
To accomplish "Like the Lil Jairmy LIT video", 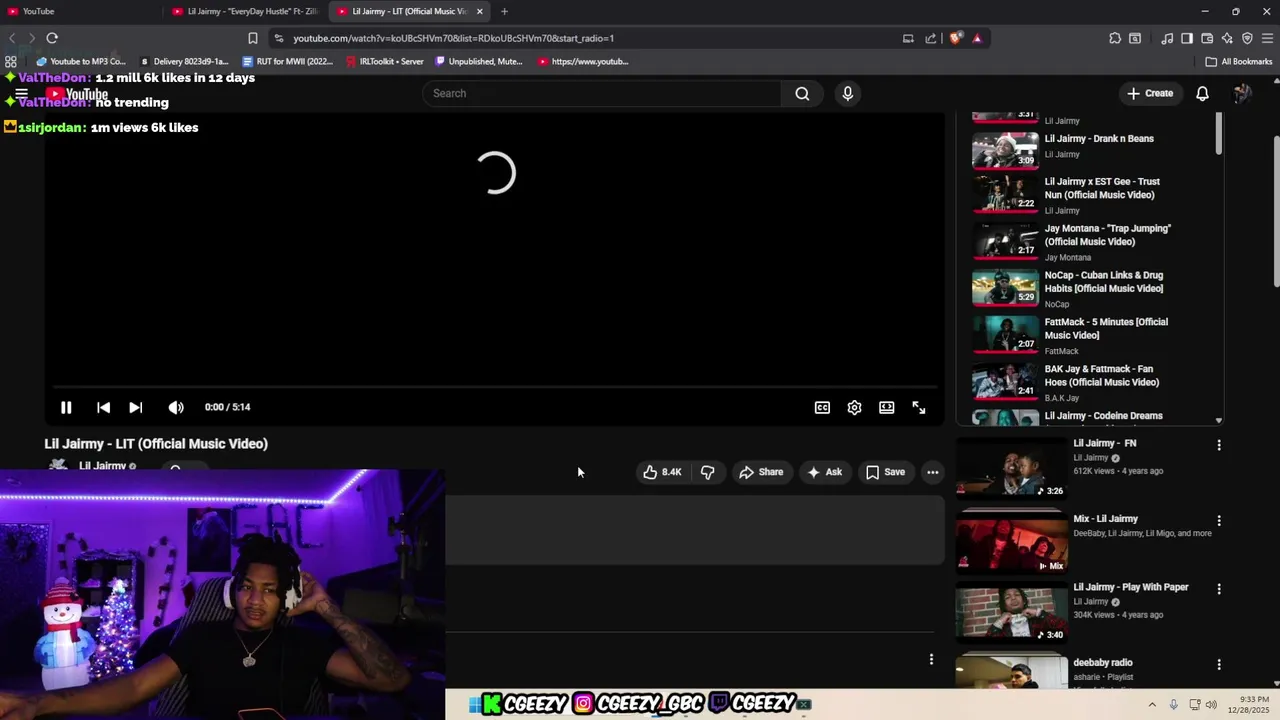I will point(662,472).
